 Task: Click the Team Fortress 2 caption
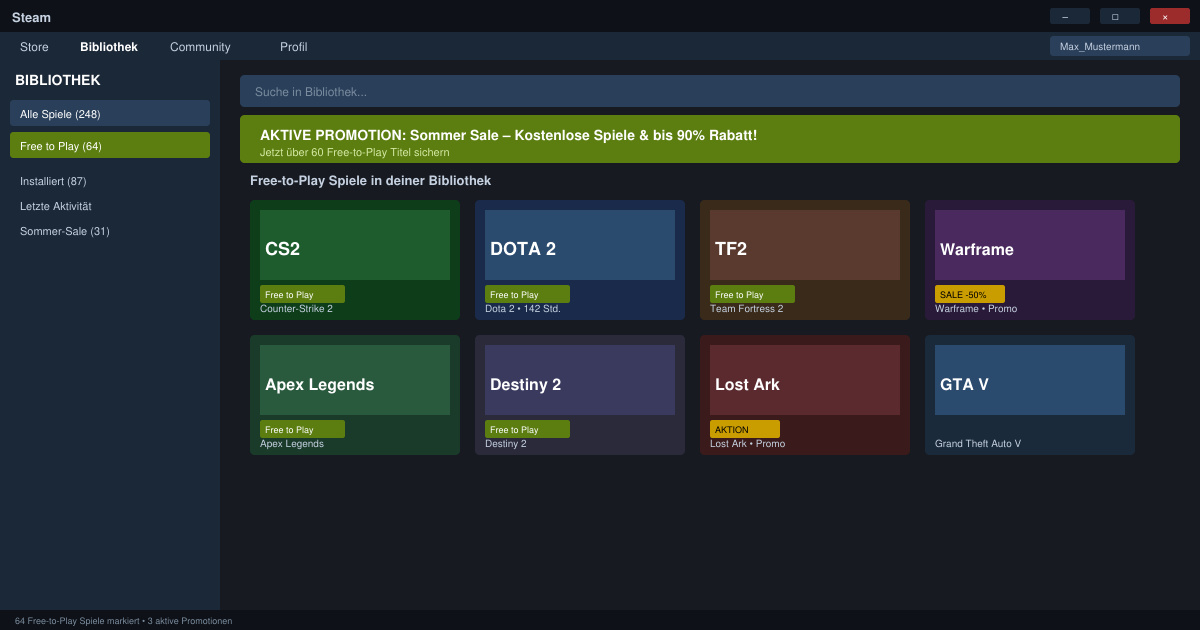pyautogui.click(x=747, y=309)
